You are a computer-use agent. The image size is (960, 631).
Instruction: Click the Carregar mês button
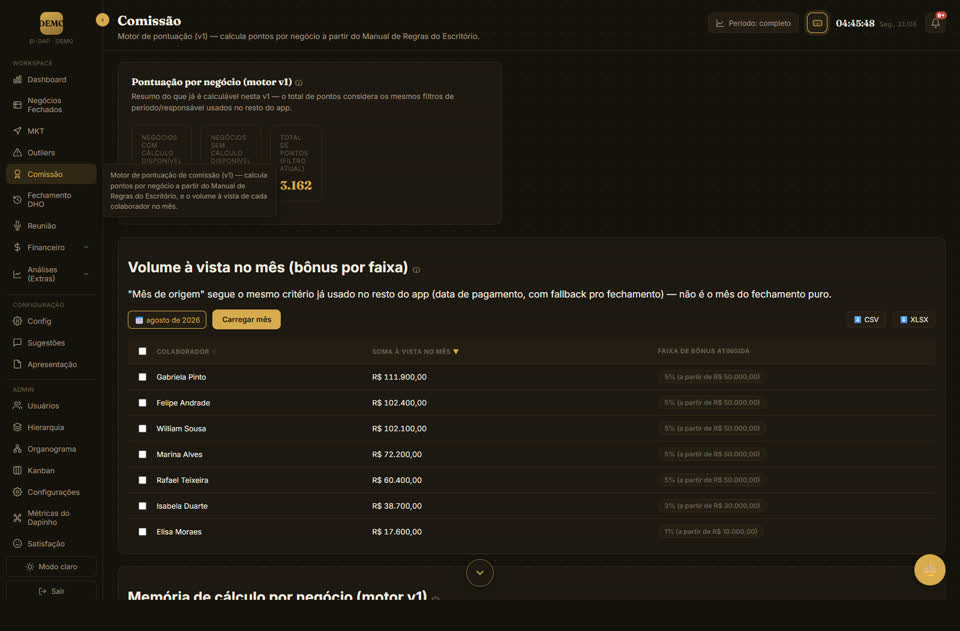[247, 319]
